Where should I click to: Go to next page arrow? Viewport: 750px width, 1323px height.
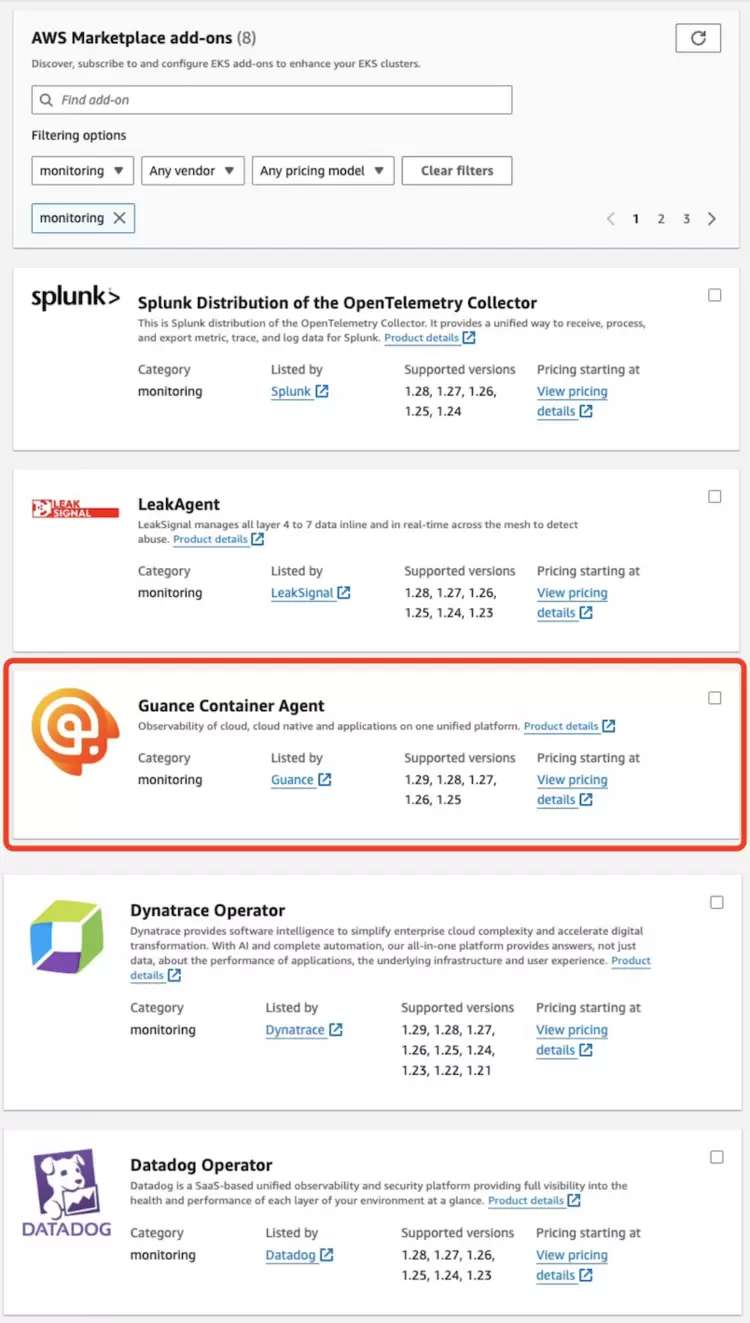point(712,219)
